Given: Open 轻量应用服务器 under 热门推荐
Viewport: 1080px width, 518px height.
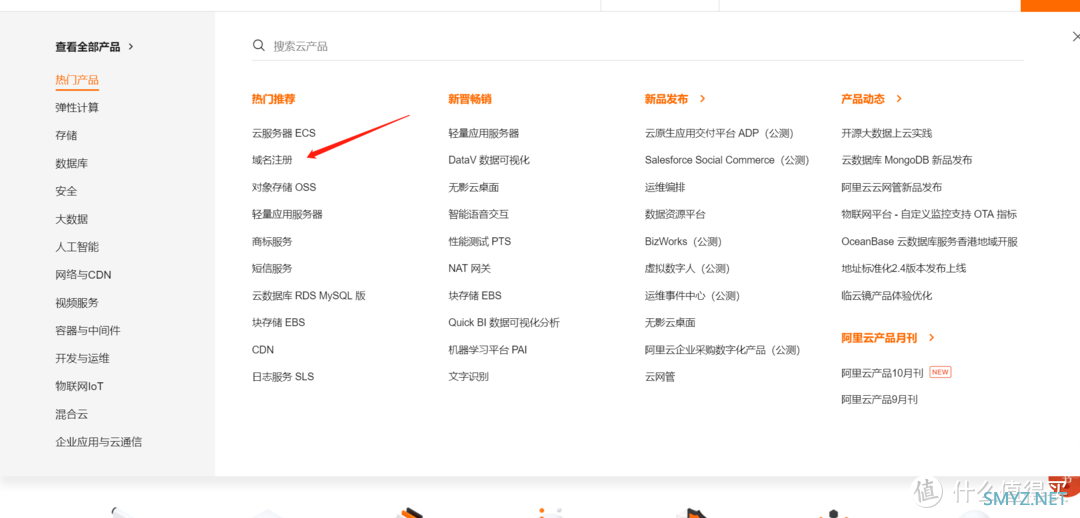Looking at the screenshot, I should tap(287, 214).
